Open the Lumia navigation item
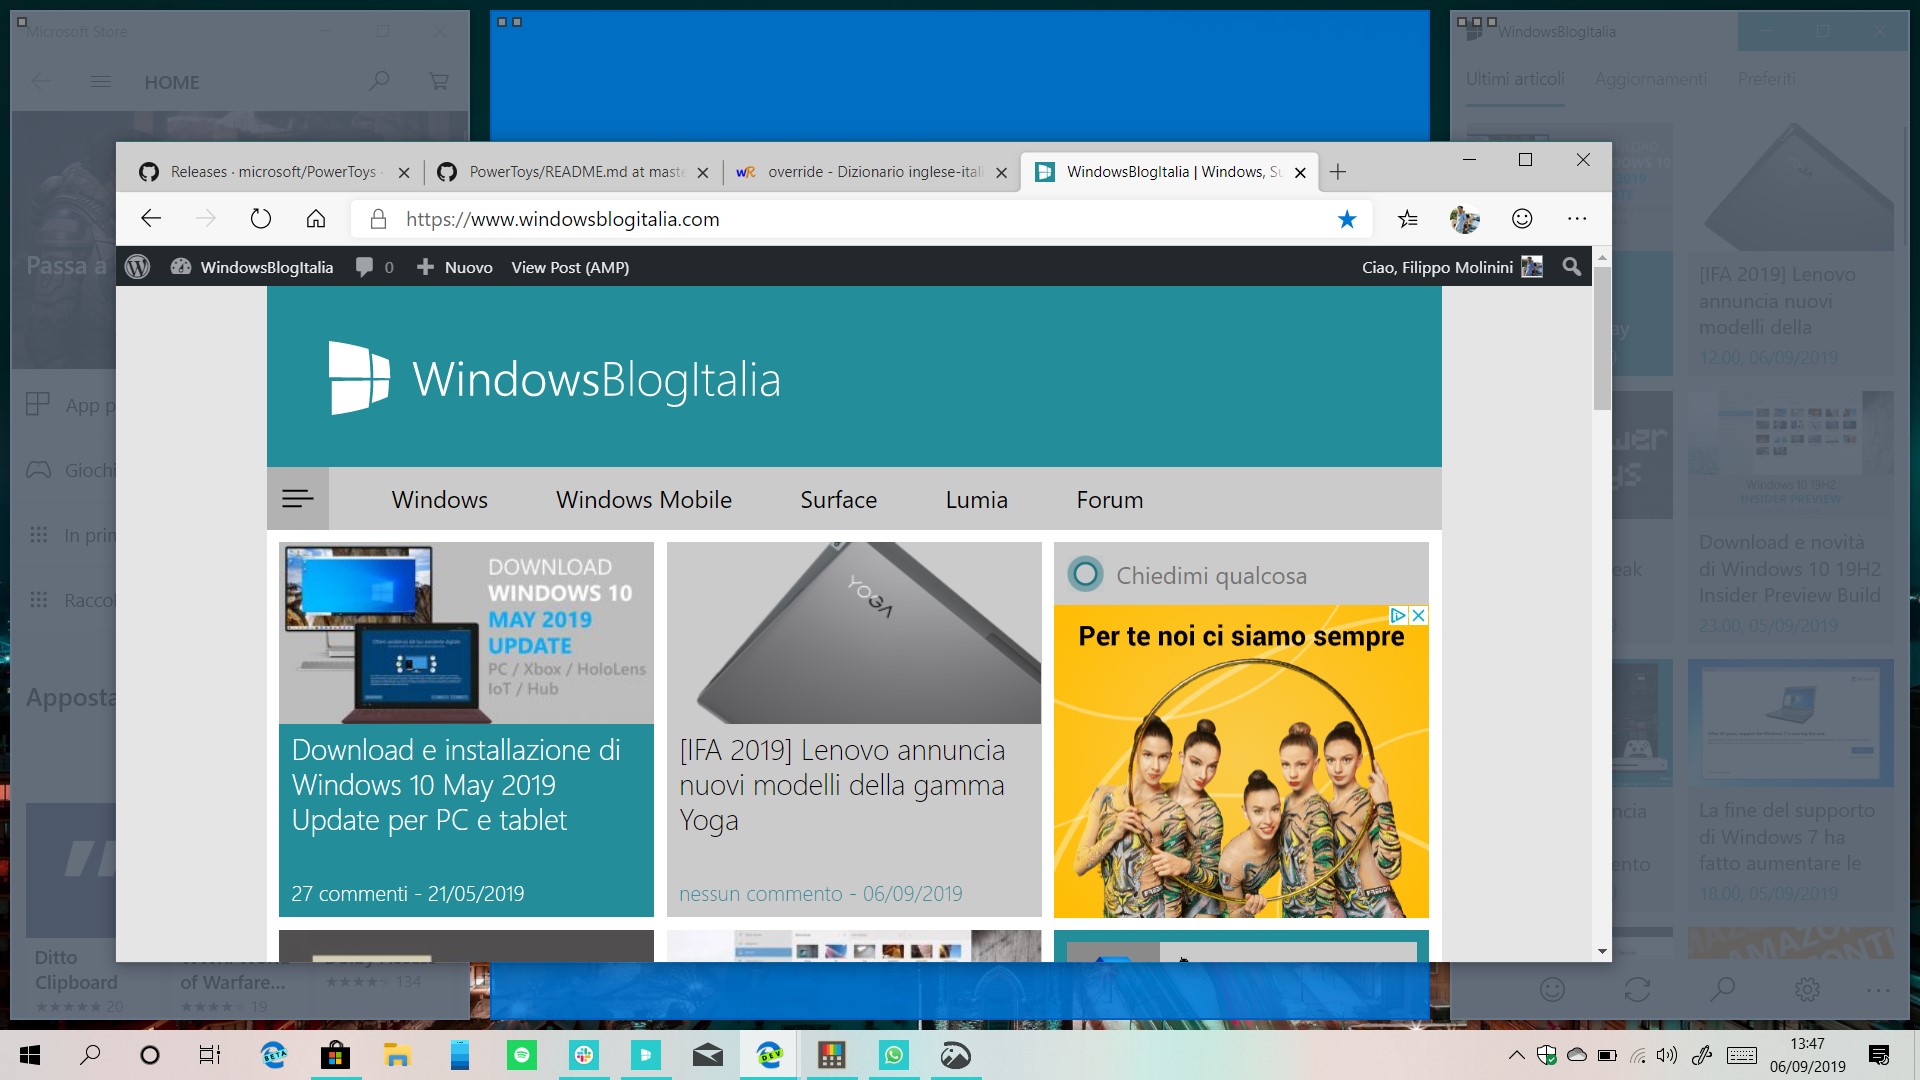The image size is (1920, 1080). coord(977,499)
